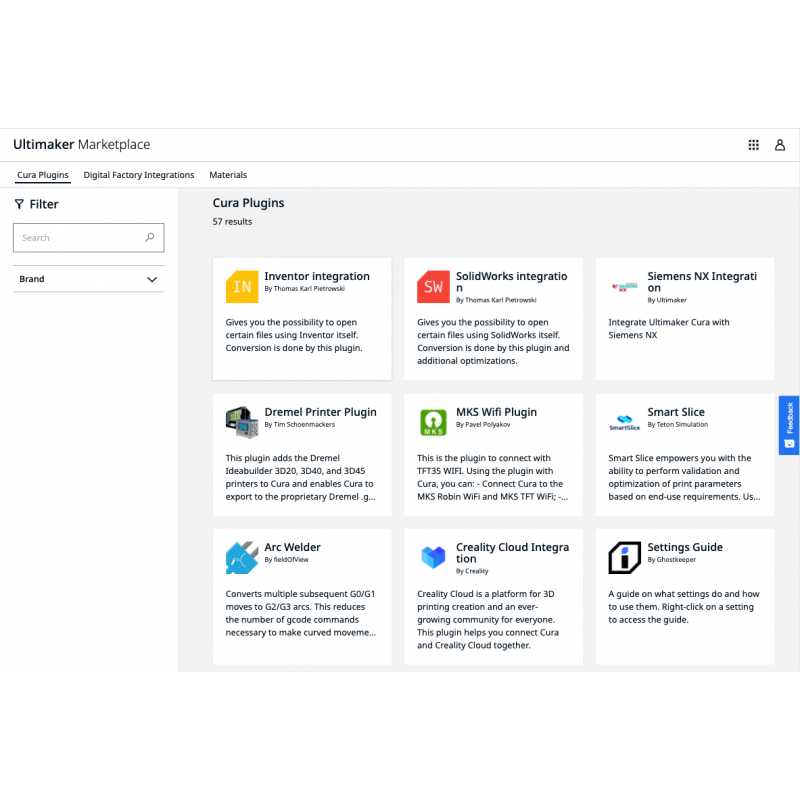Select the Cura Plugins tab
Viewport: 800px width, 800px height.
pyautogui.click(x=43, y=175)
